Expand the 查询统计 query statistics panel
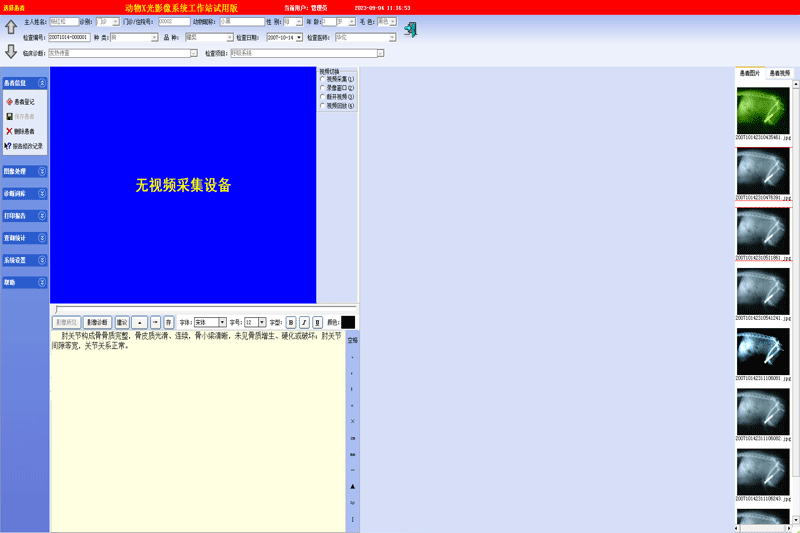This screenshot has height=533, width=800. point(42,238)
